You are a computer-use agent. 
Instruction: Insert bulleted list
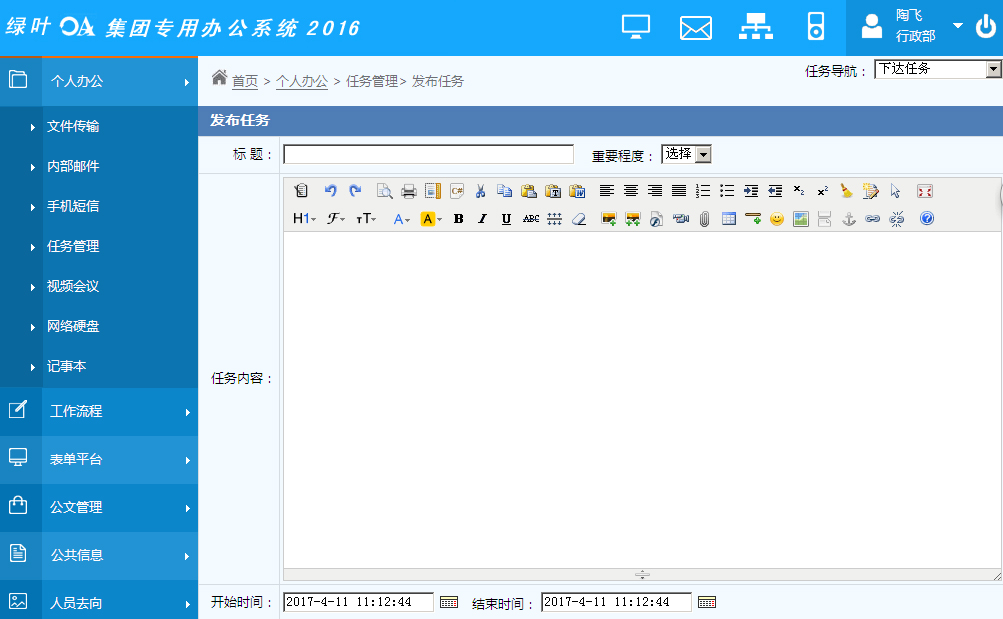(727, 191)
